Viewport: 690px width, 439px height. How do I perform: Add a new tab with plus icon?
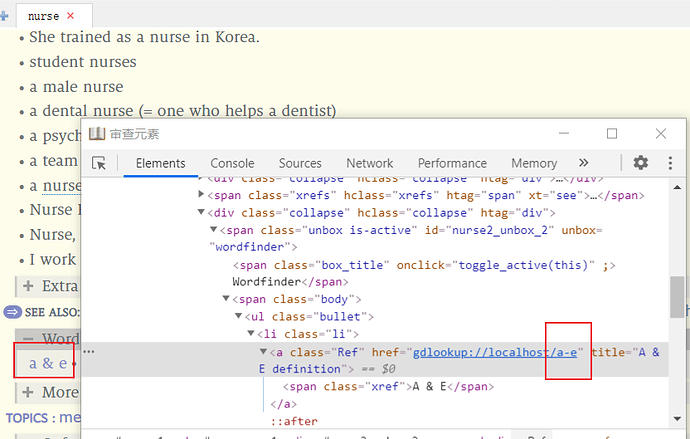point(4,16)
